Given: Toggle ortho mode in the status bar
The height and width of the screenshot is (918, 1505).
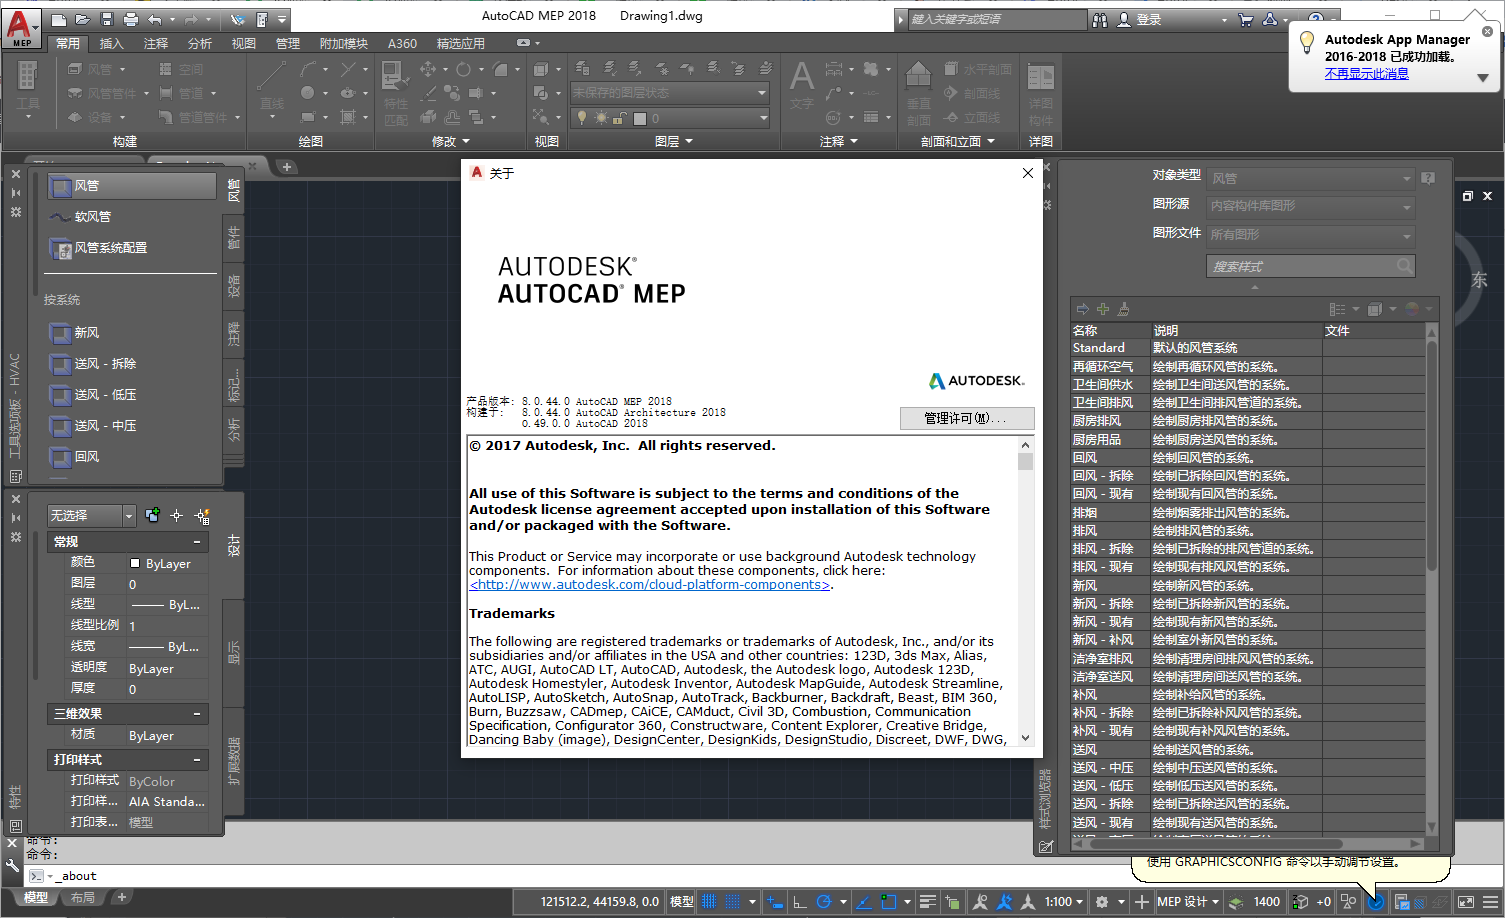Looking at the screenshot, I should pyautogui.click(x=798, y=901).
